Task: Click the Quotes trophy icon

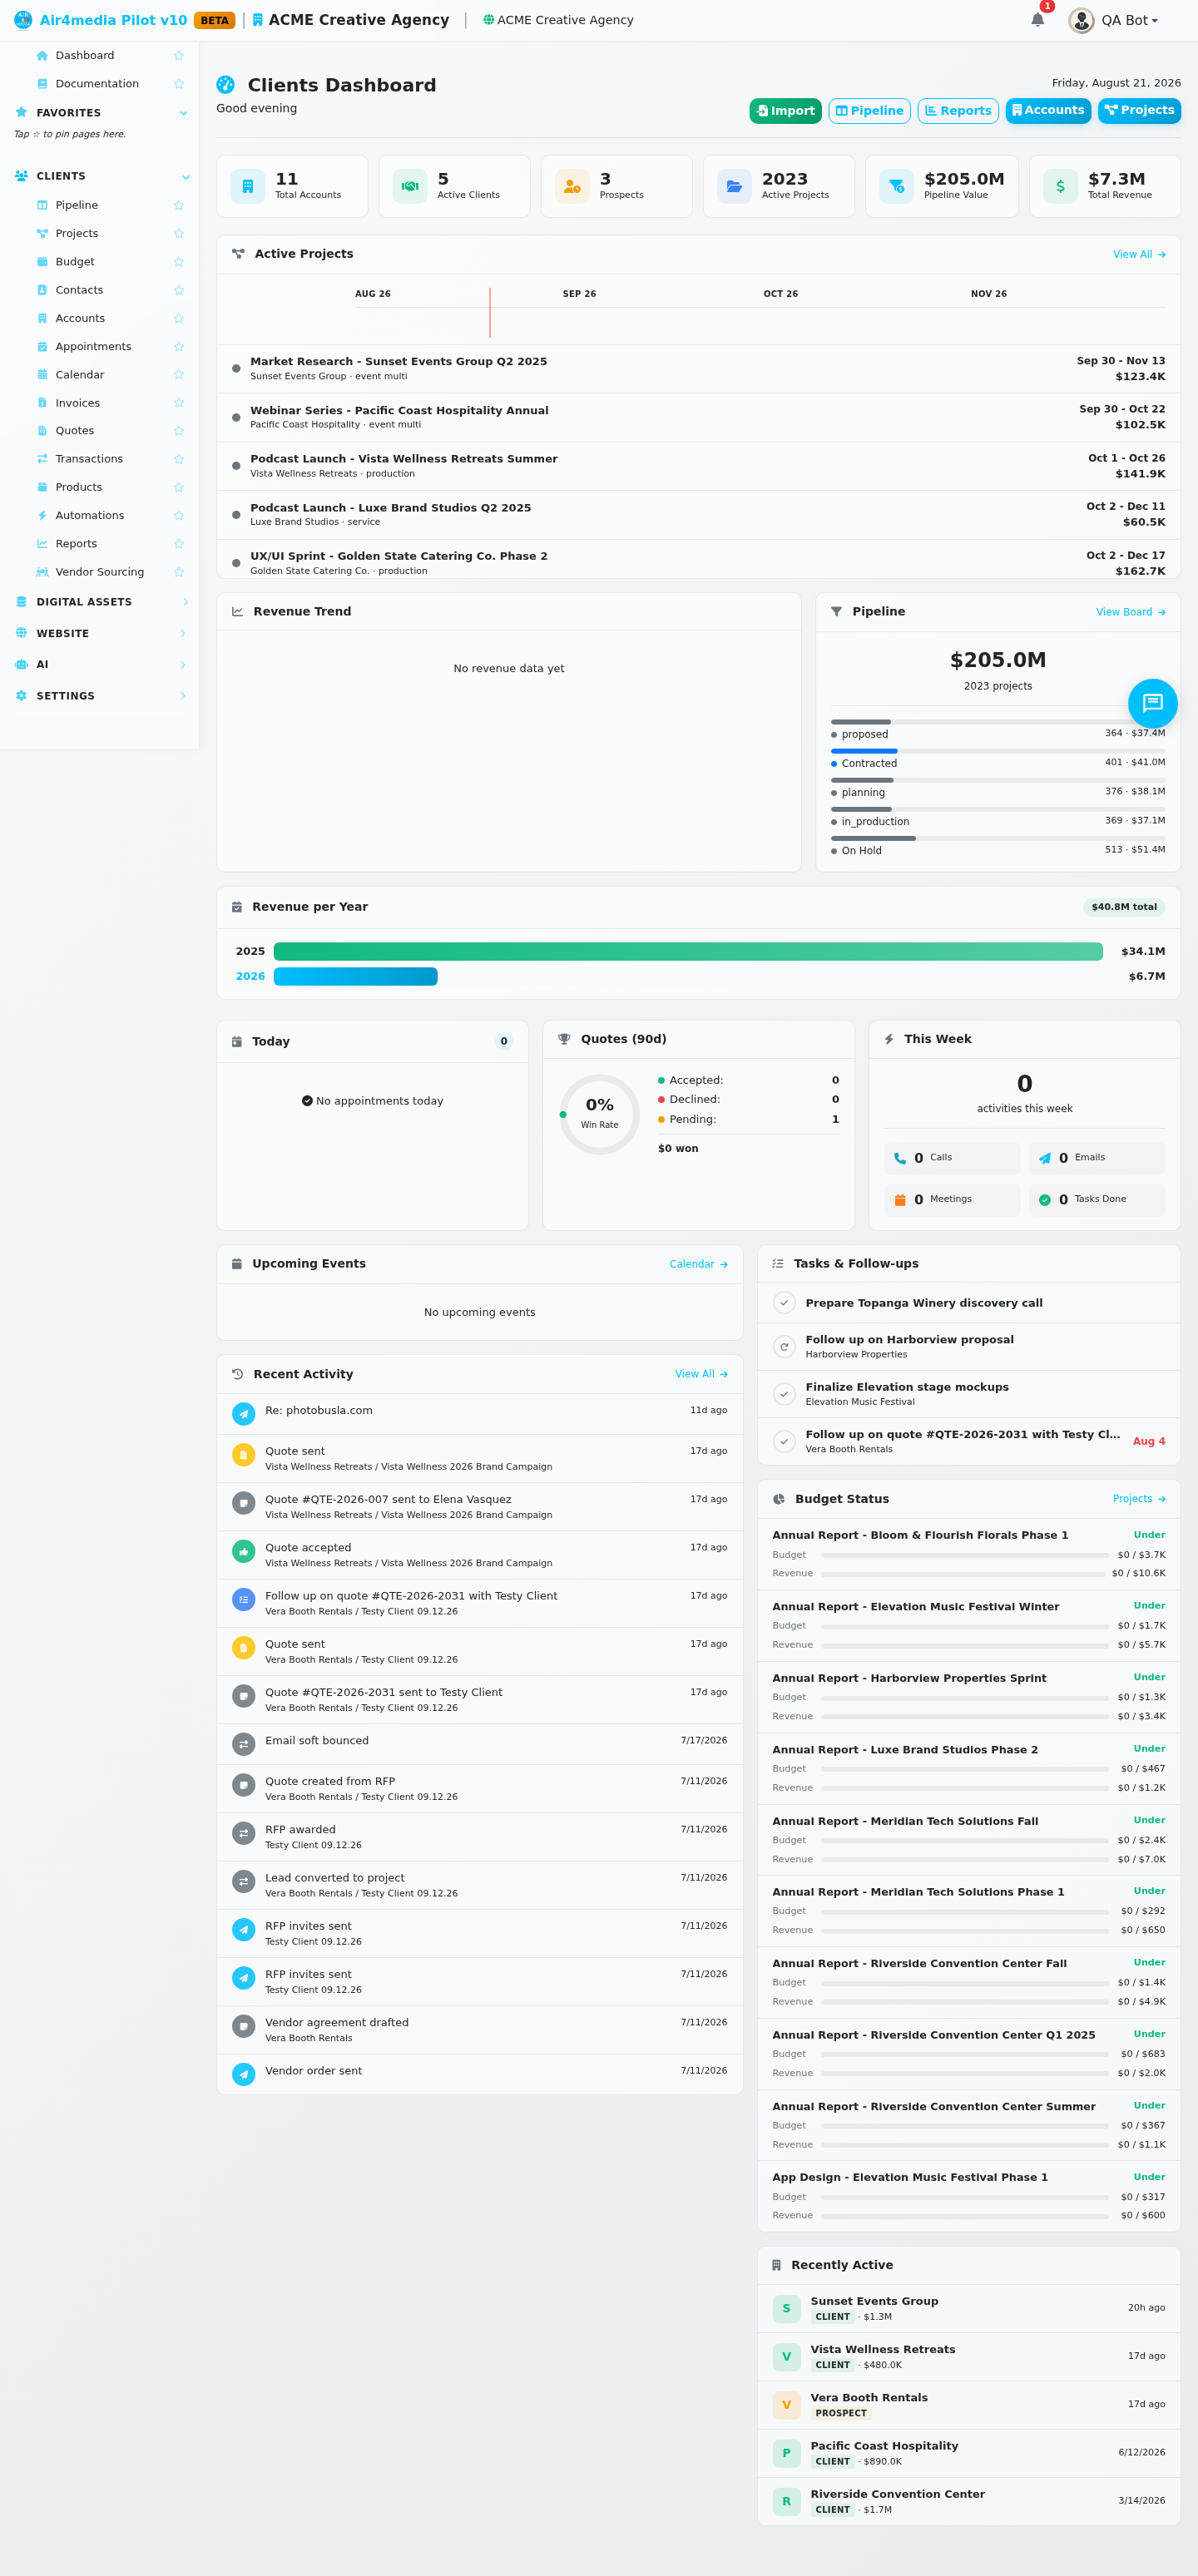Action: [564, 1039]
